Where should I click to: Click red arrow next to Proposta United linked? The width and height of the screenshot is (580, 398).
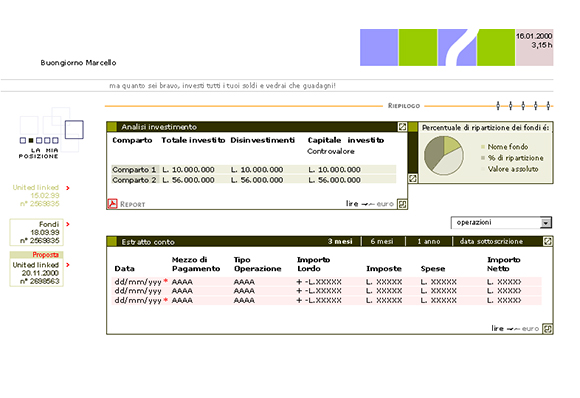coord(68,265)
